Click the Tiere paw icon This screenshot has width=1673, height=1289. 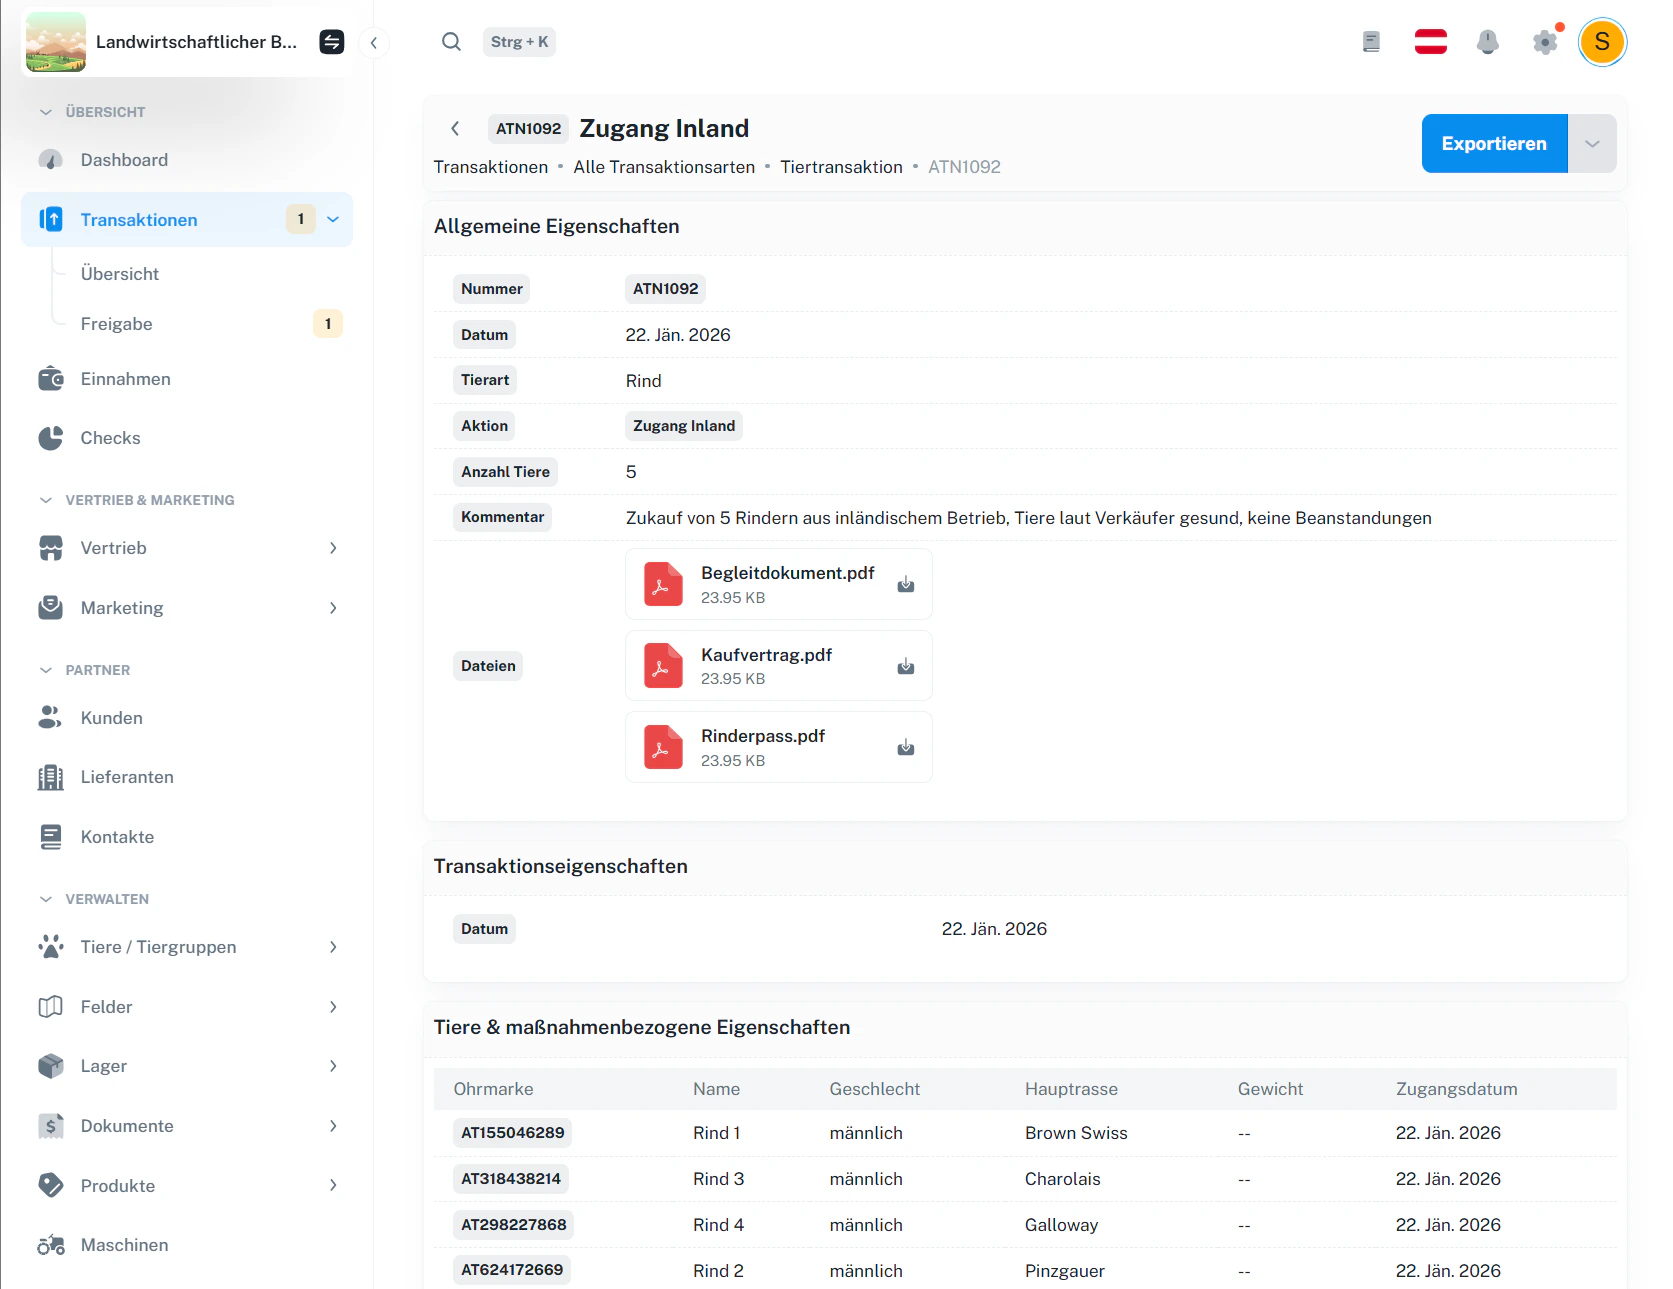click(x=50, y=947)
